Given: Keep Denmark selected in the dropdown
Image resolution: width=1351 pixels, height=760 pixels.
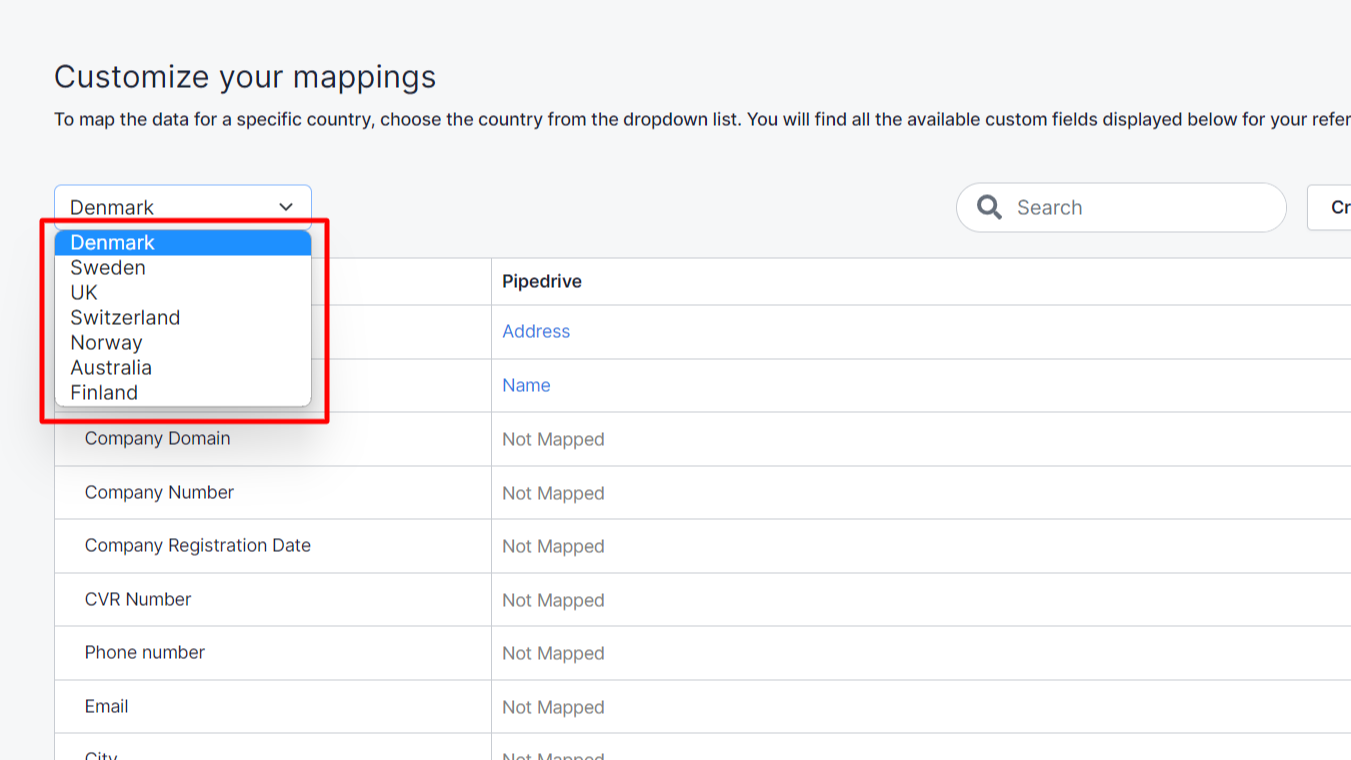Looking at the screenshot, I should pyautogui.click(x=112, y=242).
